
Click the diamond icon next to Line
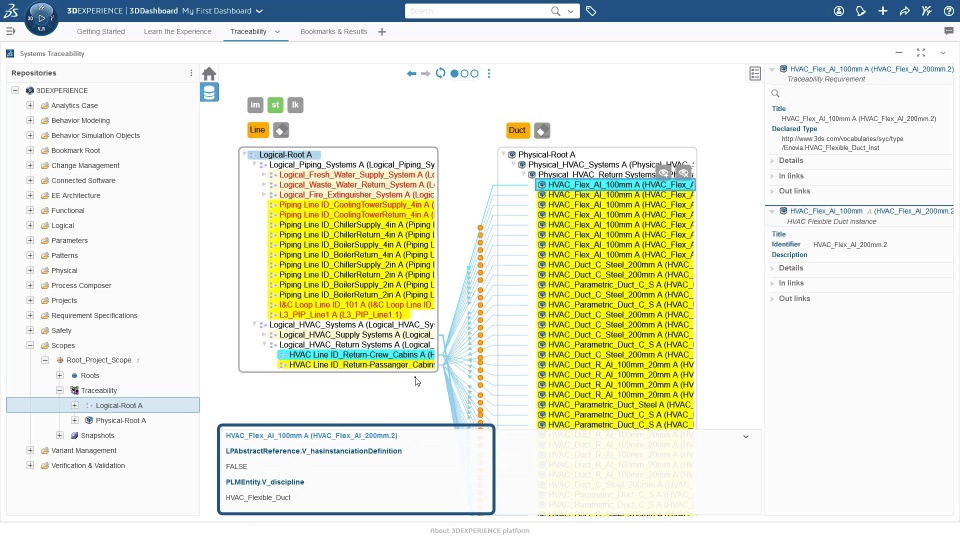(x=281, y=130)
